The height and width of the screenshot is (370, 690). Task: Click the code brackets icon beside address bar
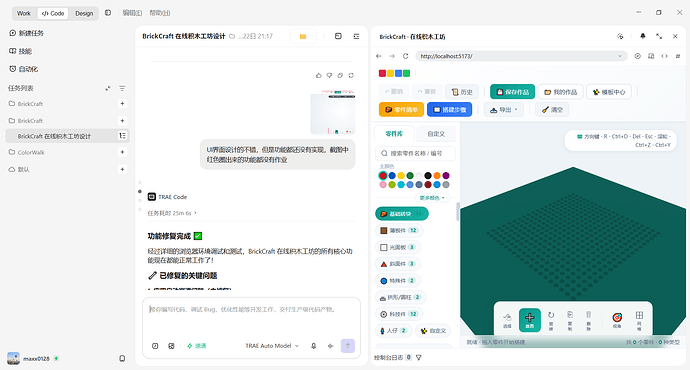tap(664, 56)
